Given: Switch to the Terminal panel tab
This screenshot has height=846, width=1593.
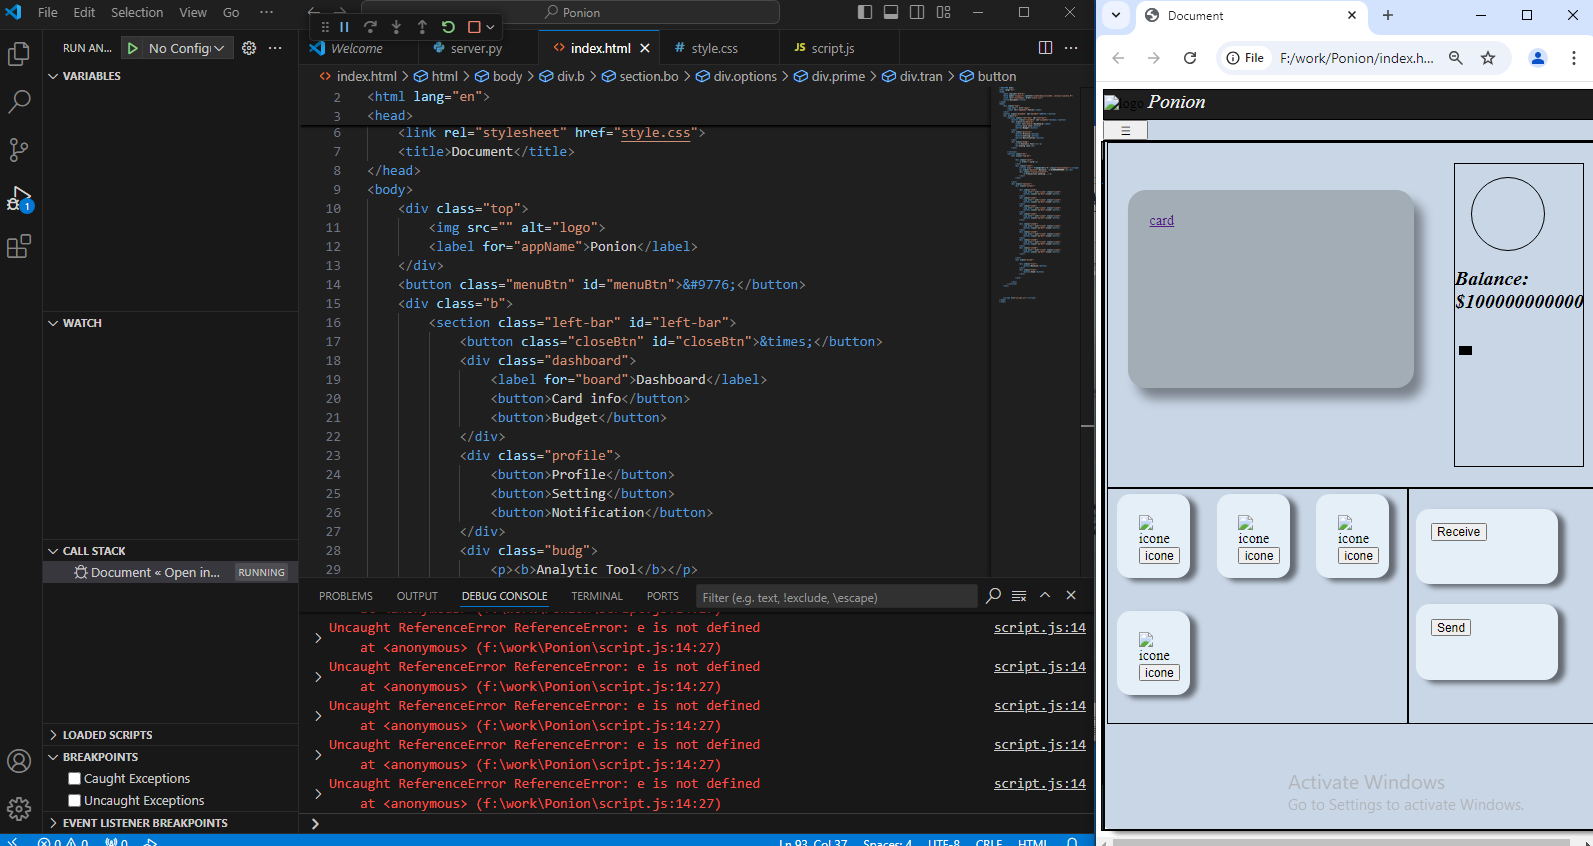Looking at the screenshot, I should coord(597,596).
